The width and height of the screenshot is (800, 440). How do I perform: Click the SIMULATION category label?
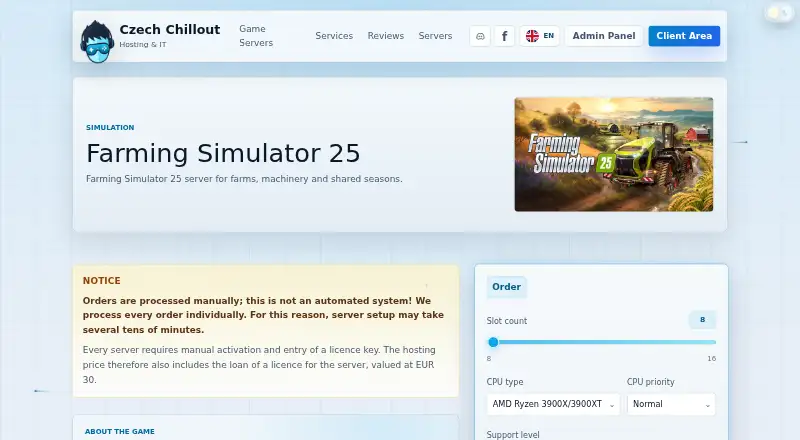click(x=110, y=128)
